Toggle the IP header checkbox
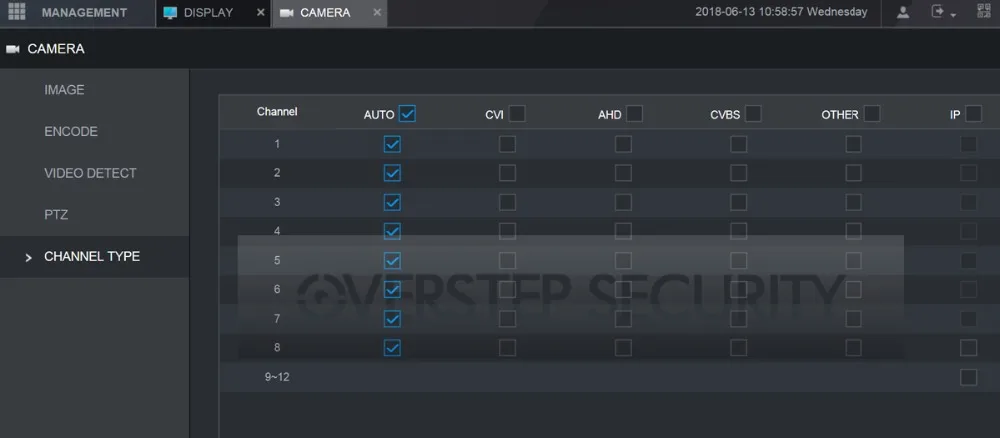The height and width of the screenshot is (438, 1000). (x=973, y=114)
